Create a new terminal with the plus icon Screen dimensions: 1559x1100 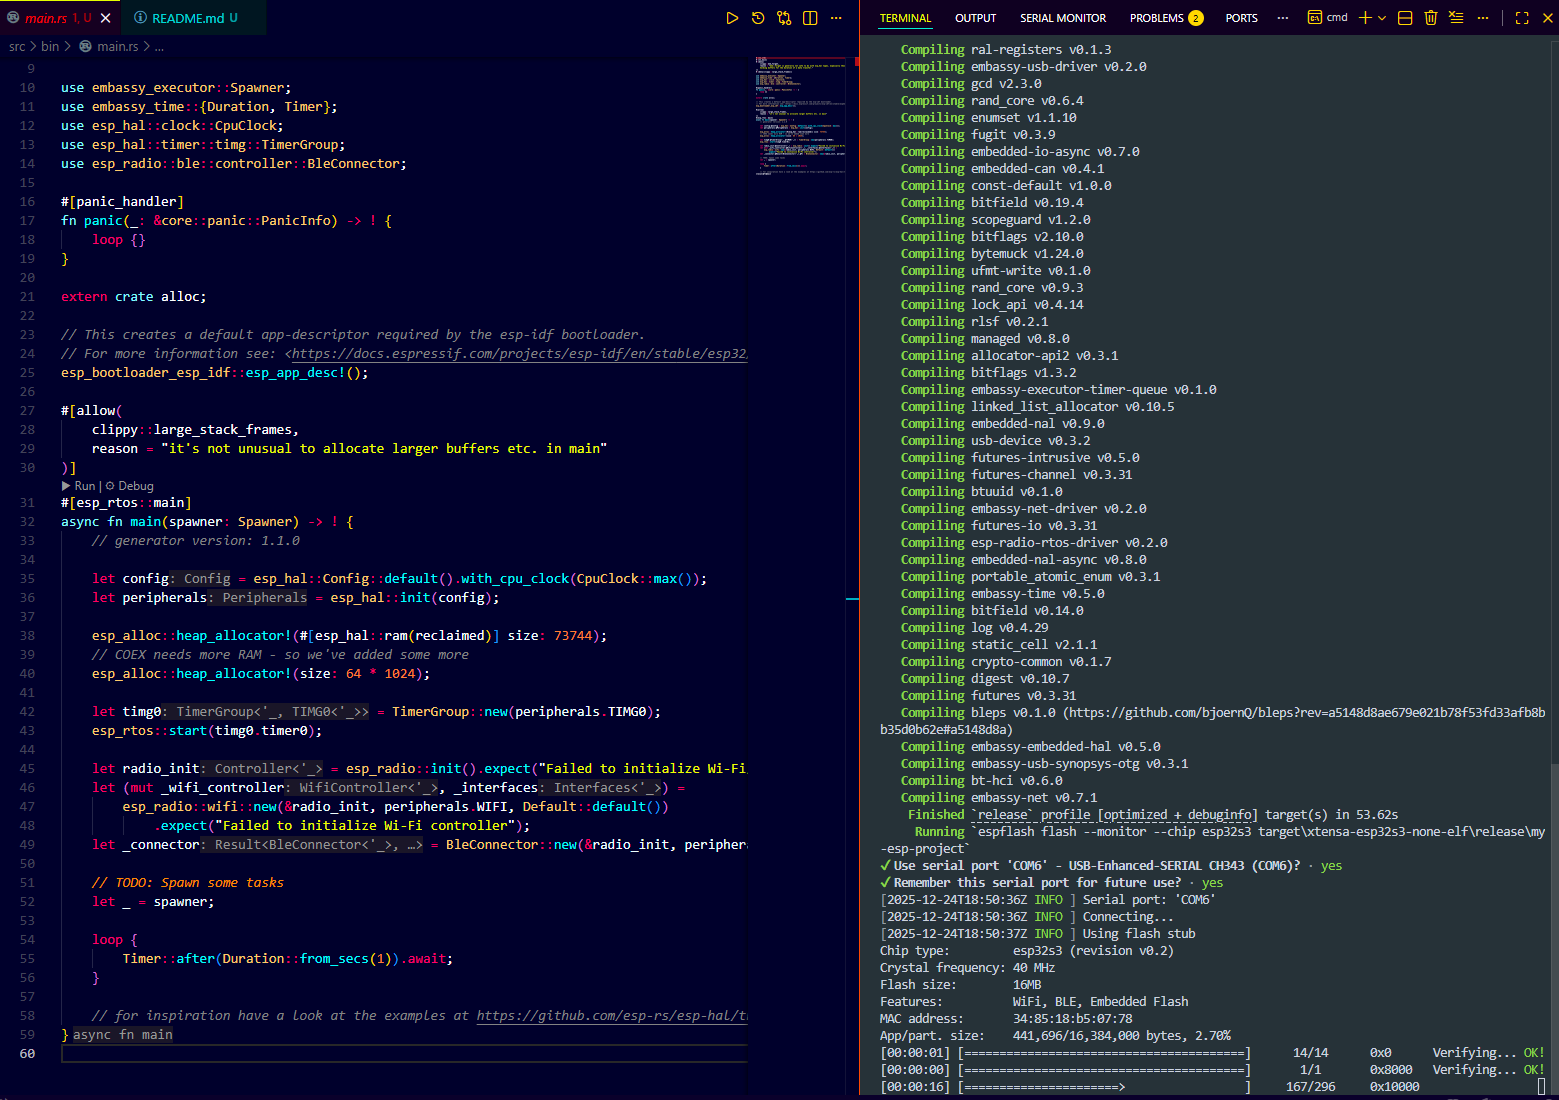1365,18
